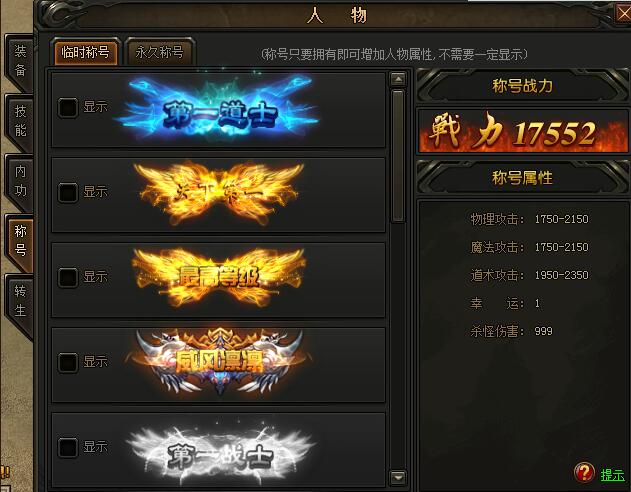The width and height of the screenshot is (631, 492).
Task: Enable 显示 checkbox for 第一道士 title
Action: coord(68,107)
